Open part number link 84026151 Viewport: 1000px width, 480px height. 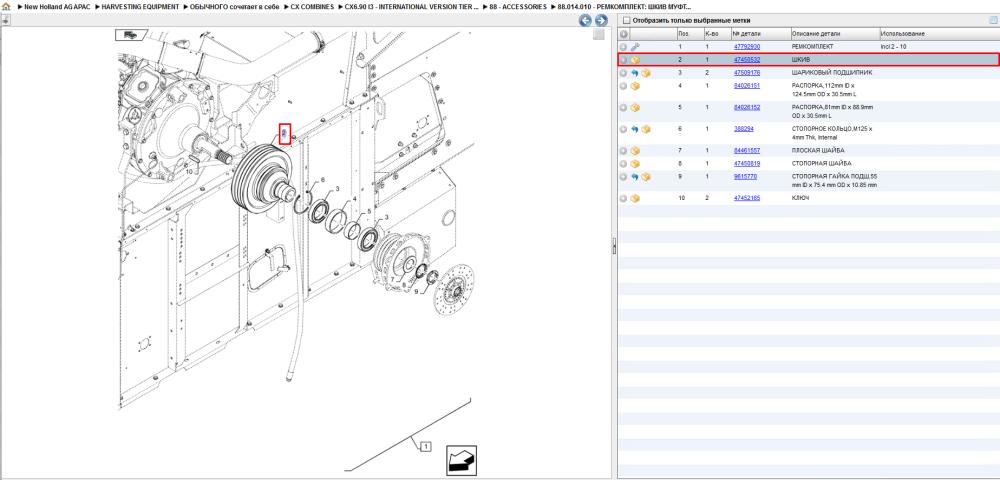point(747,86)
